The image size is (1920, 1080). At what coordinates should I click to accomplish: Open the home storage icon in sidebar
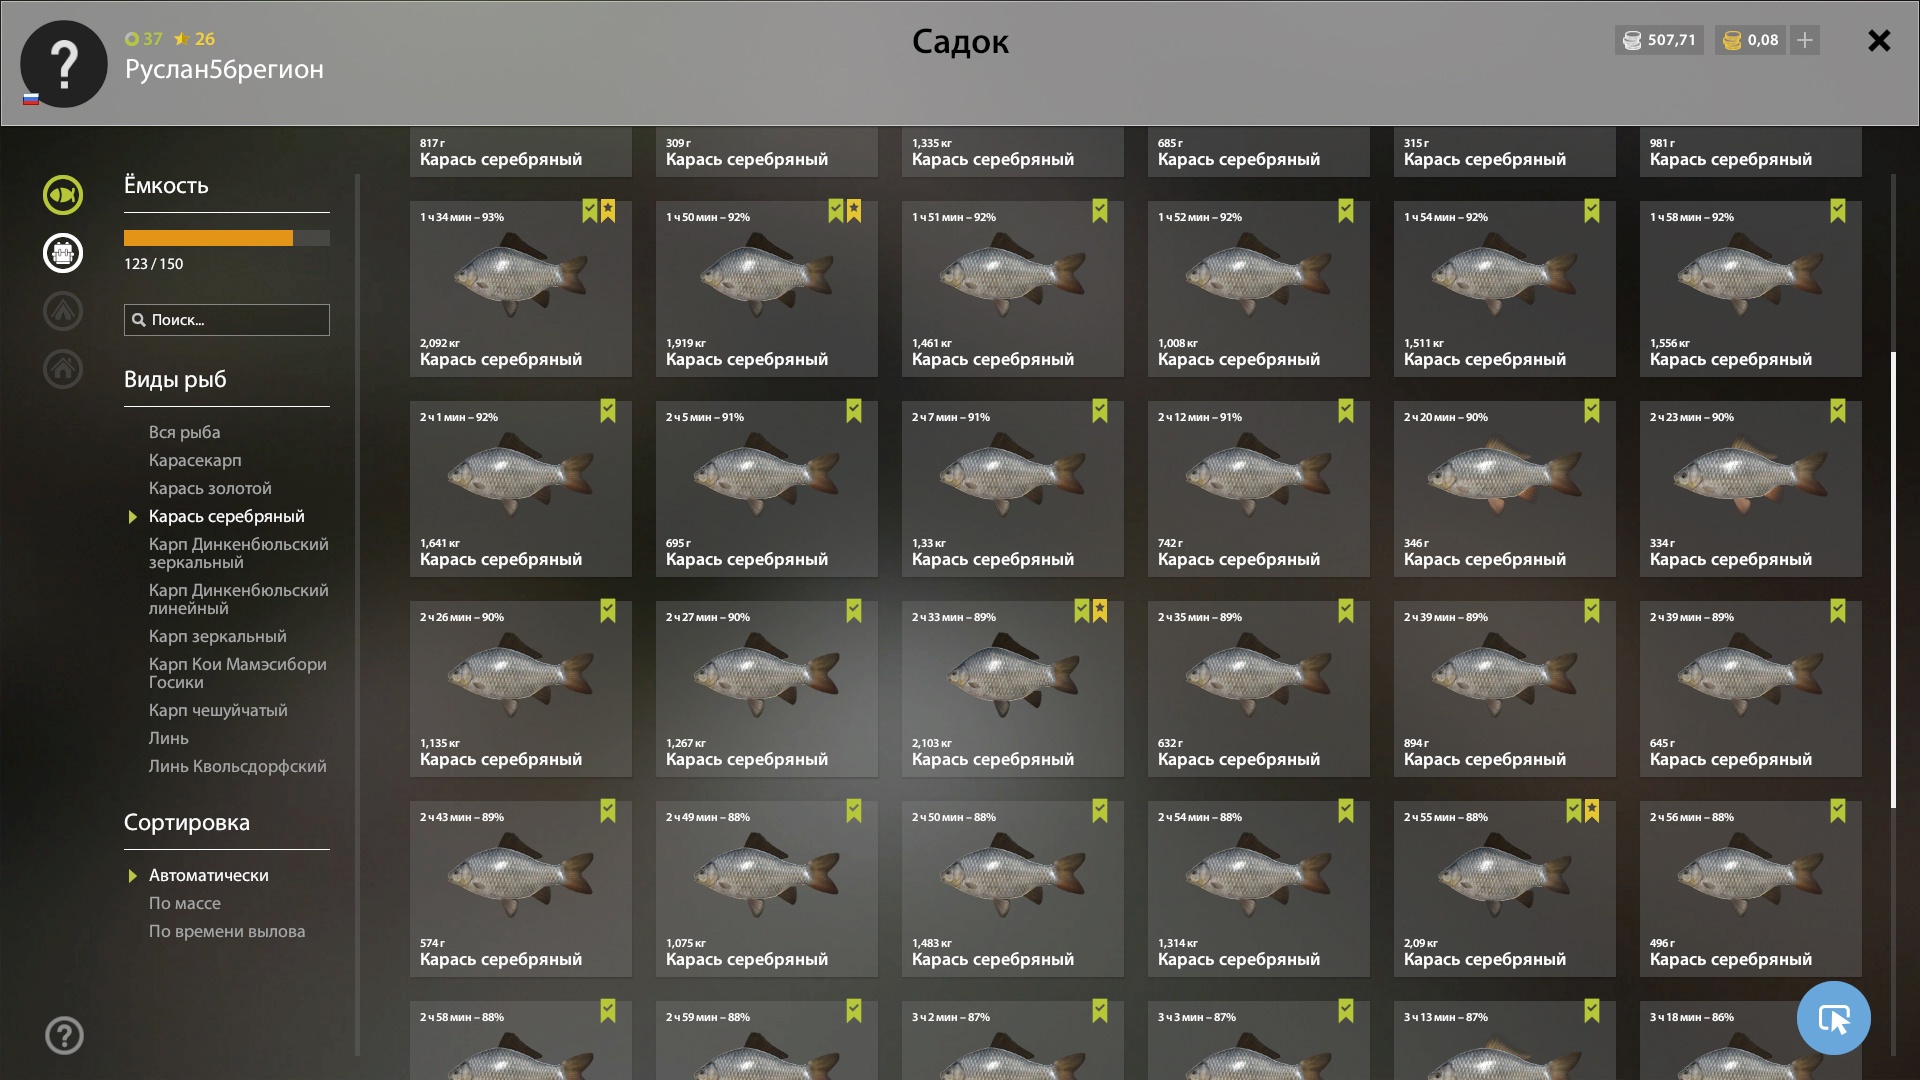click(x=63, y=369)
